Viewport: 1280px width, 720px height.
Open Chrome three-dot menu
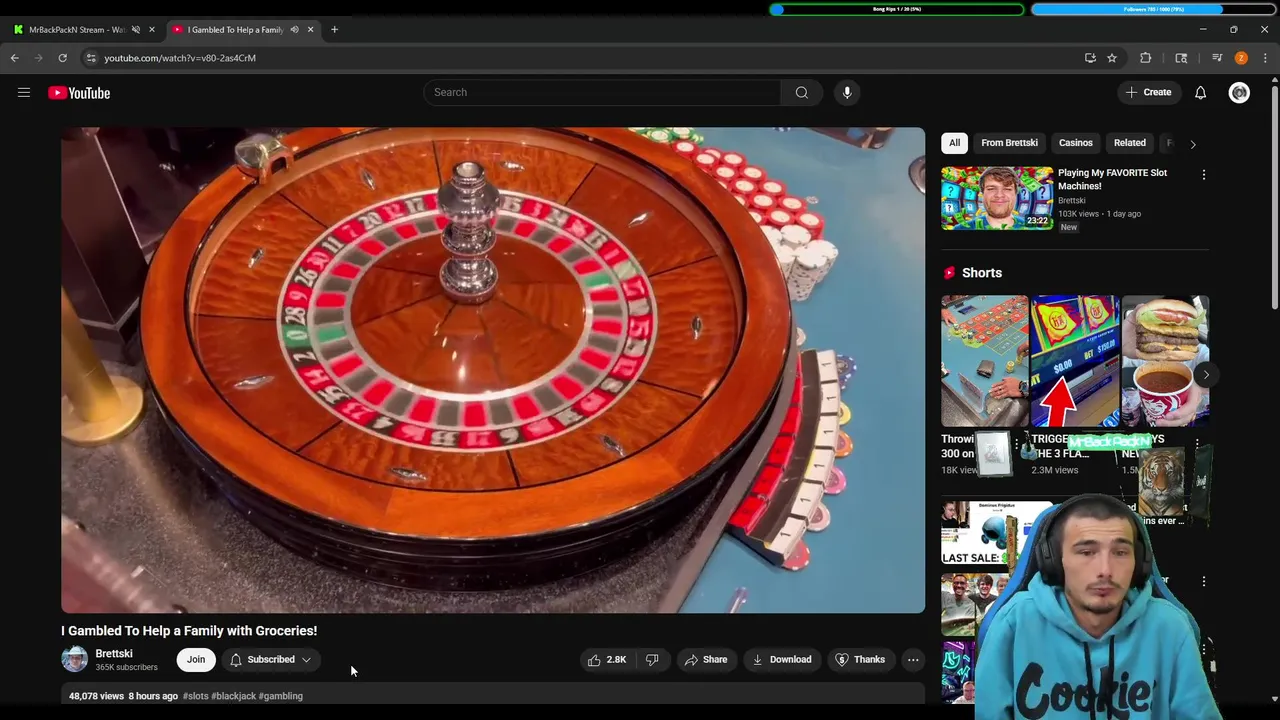(x=1265, y=58)
